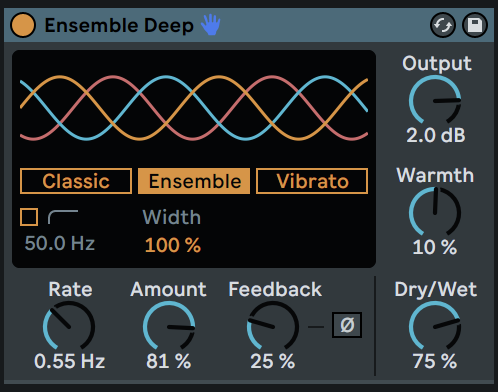Click the high-pass filter curve icon
The width and height of the screenshot is (498, 392).
(63, 217)
